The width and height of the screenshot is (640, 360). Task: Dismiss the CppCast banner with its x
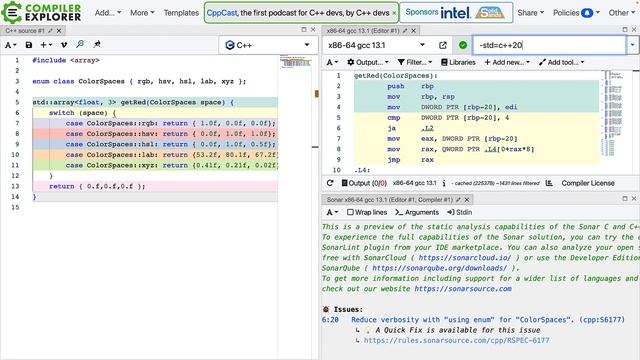[394, 13]
